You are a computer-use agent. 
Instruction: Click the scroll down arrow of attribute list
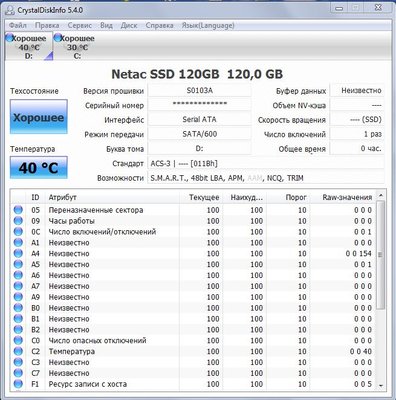(381, 386)
